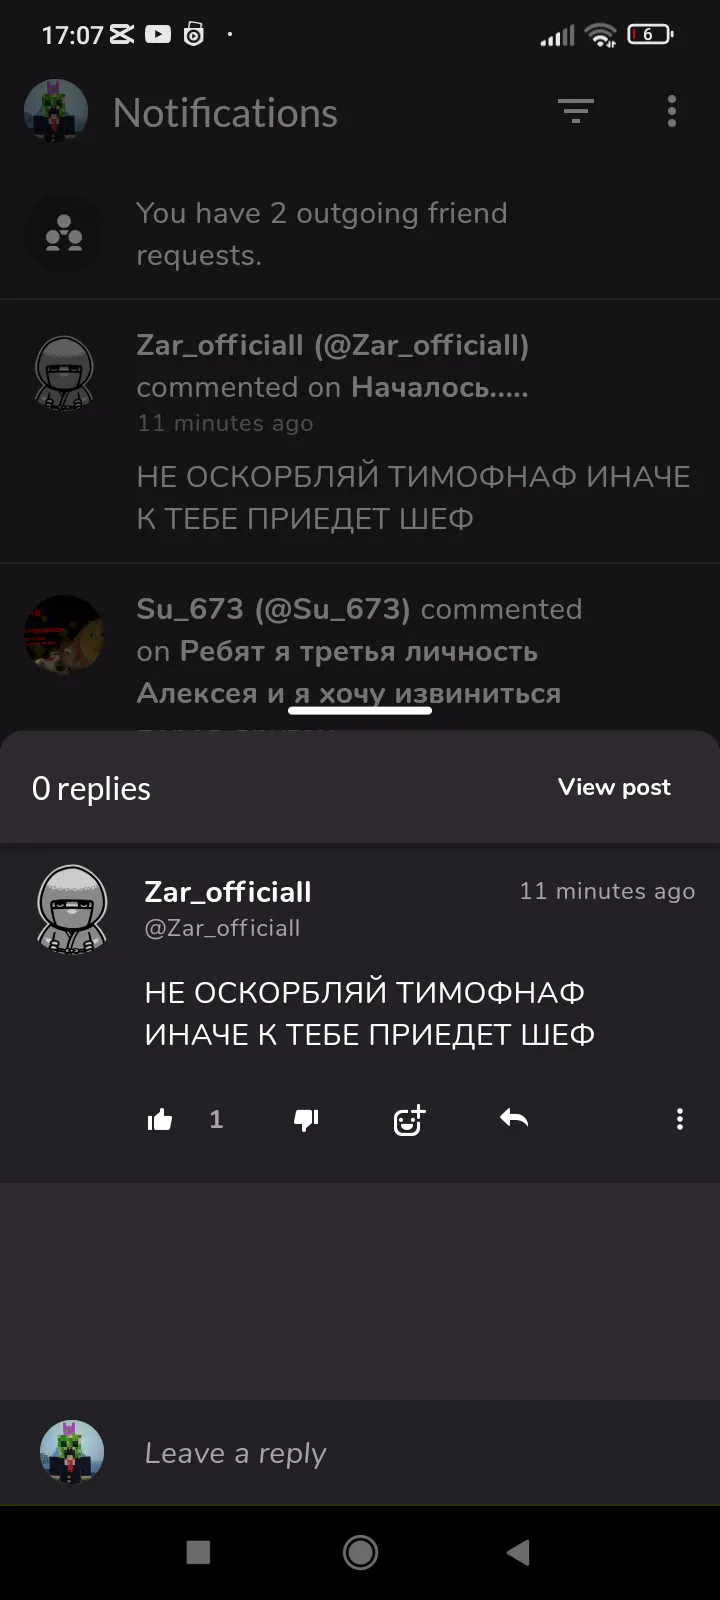Like Zar_officiall's comment with thumbs up
Viewport: 720px width, 1600px height.
click(x=160, y=1119)
